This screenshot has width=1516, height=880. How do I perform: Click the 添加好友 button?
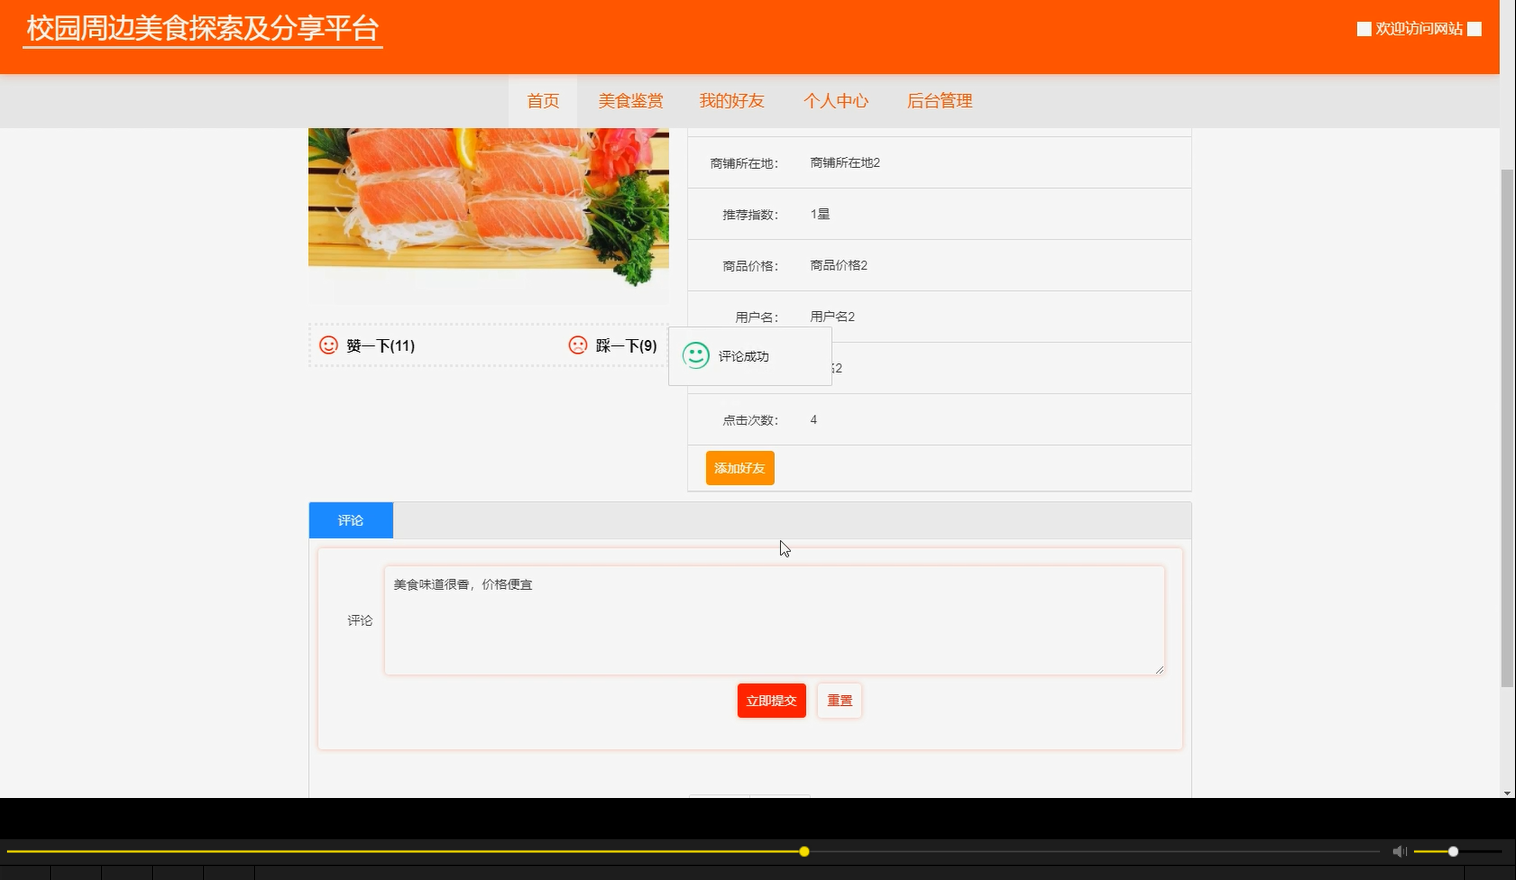(739, 467)
